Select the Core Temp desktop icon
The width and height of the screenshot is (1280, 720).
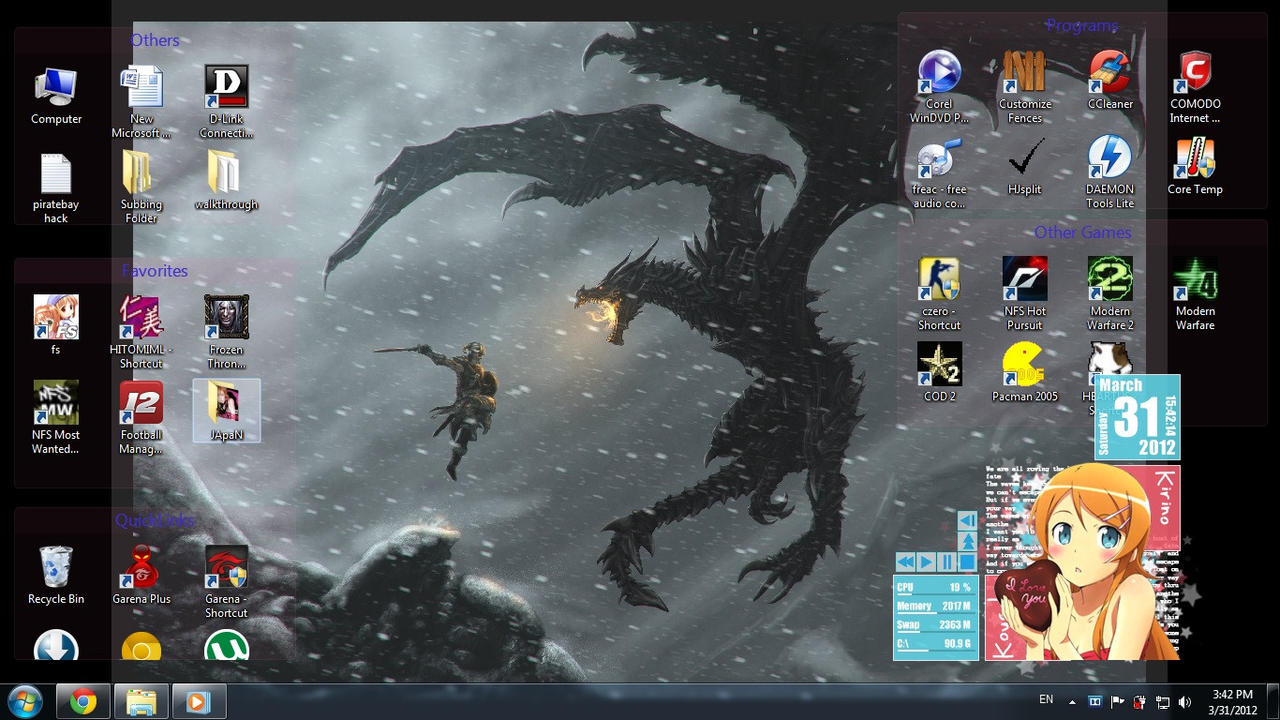click(1195, 160)
